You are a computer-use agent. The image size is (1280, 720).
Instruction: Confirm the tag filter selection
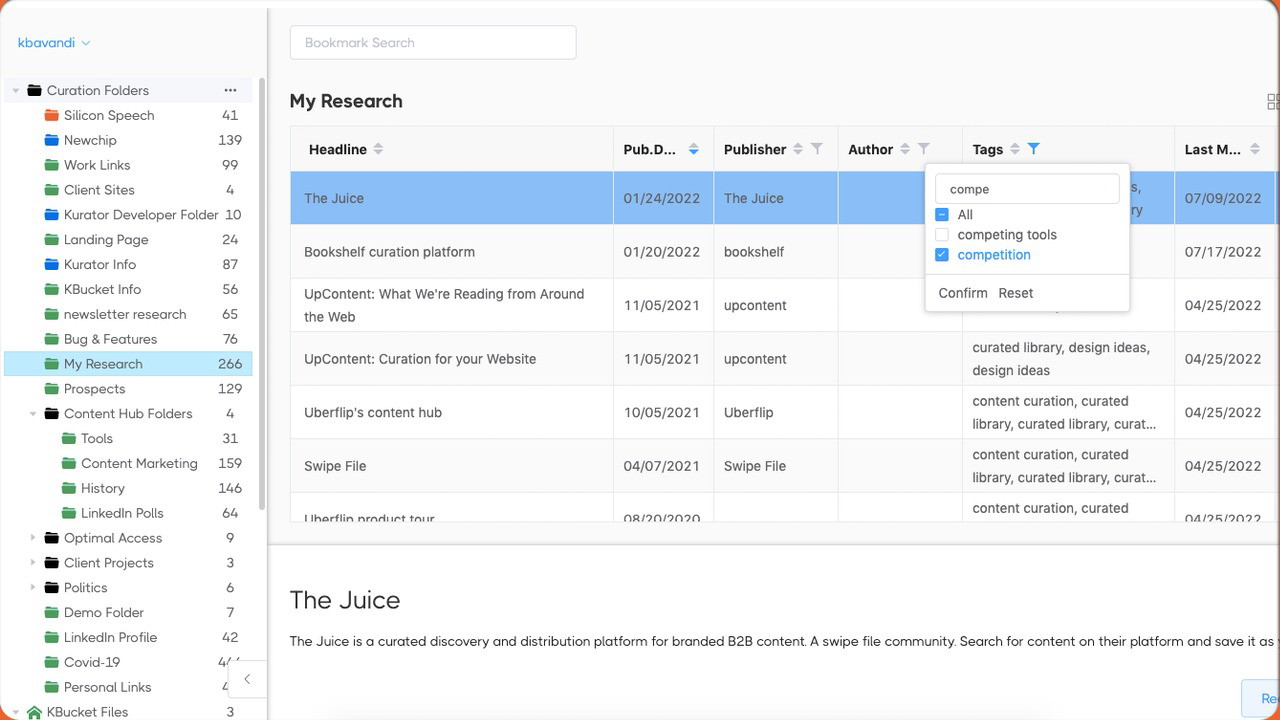coord(963,293)
